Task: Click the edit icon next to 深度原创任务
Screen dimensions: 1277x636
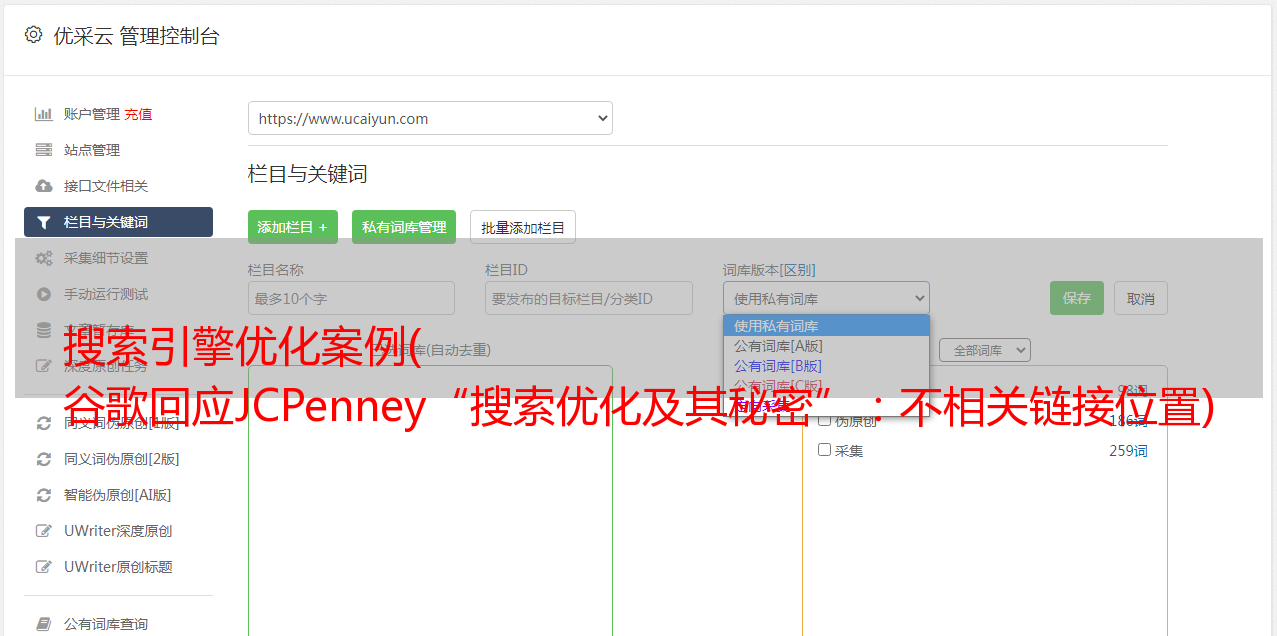Action: [44, 366]
